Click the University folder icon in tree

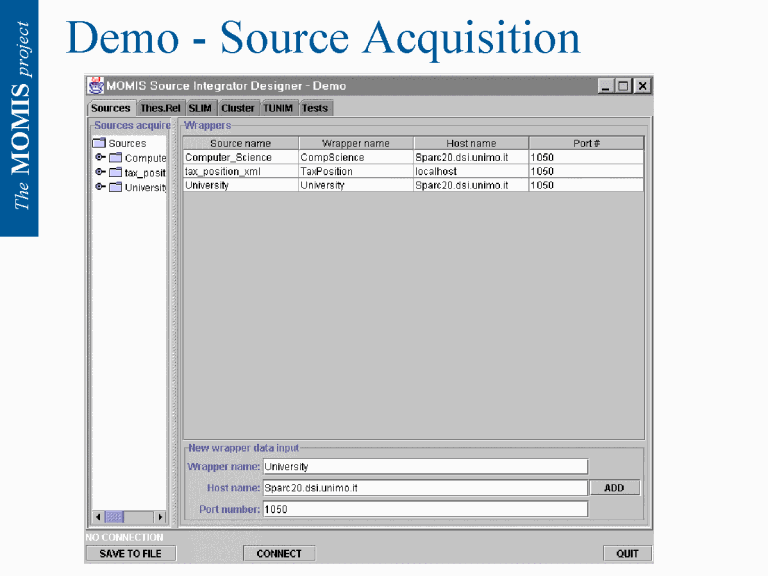coord(115,187)
